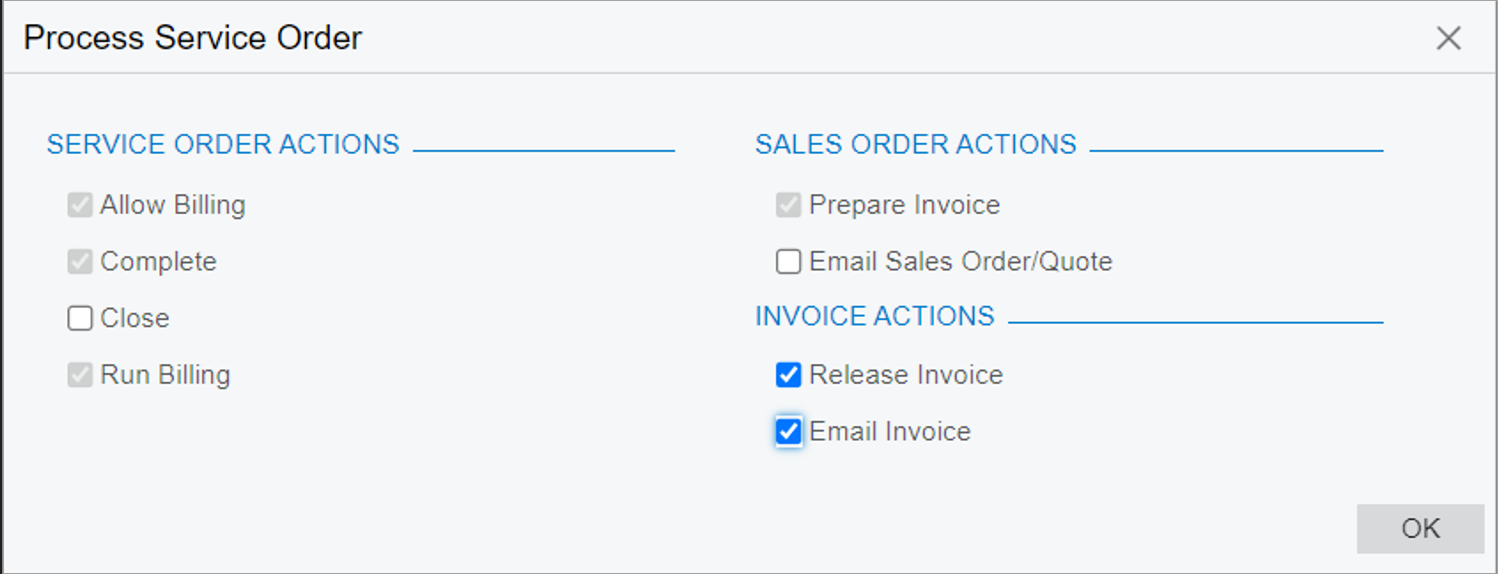Click the 'Email Sales Order/Quote' label text
This screenshot has height=574, width=1498.
tap(960, 262)
